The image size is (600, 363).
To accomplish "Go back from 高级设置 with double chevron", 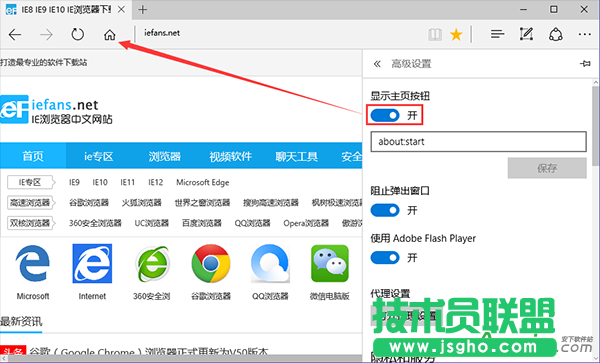I will click(x=377, y=64).
